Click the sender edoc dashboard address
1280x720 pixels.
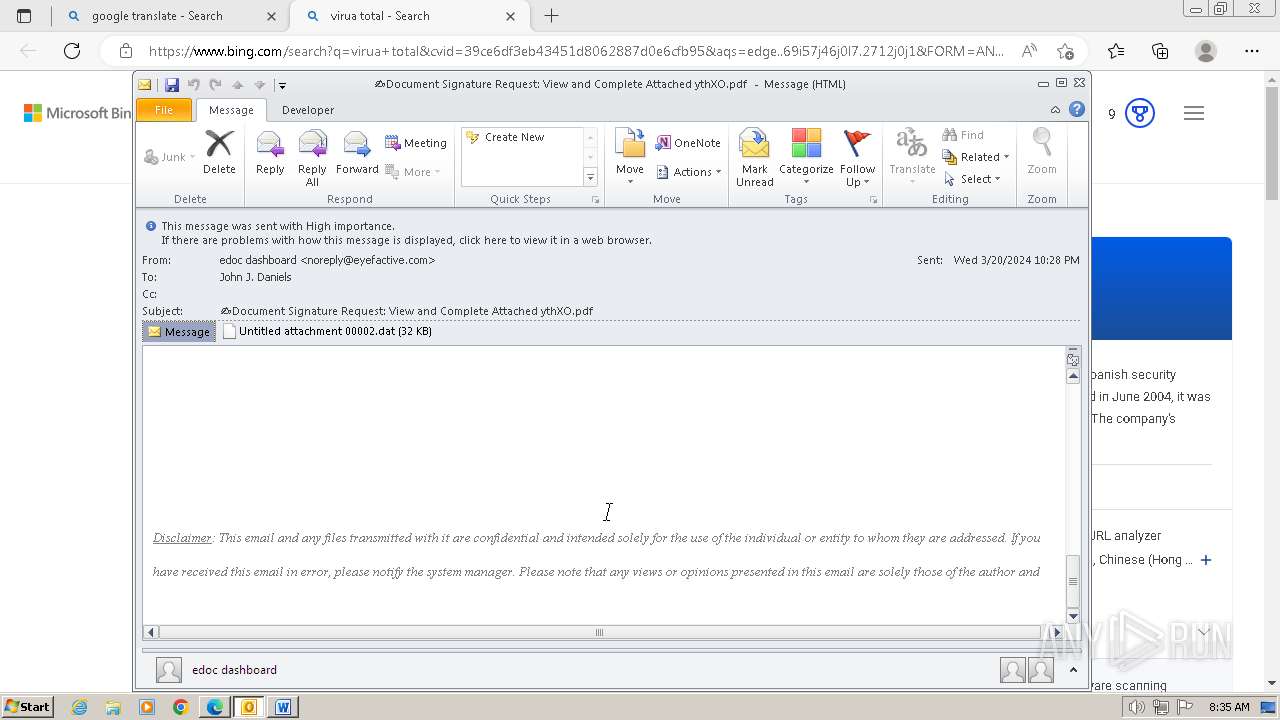click(327, 260)
